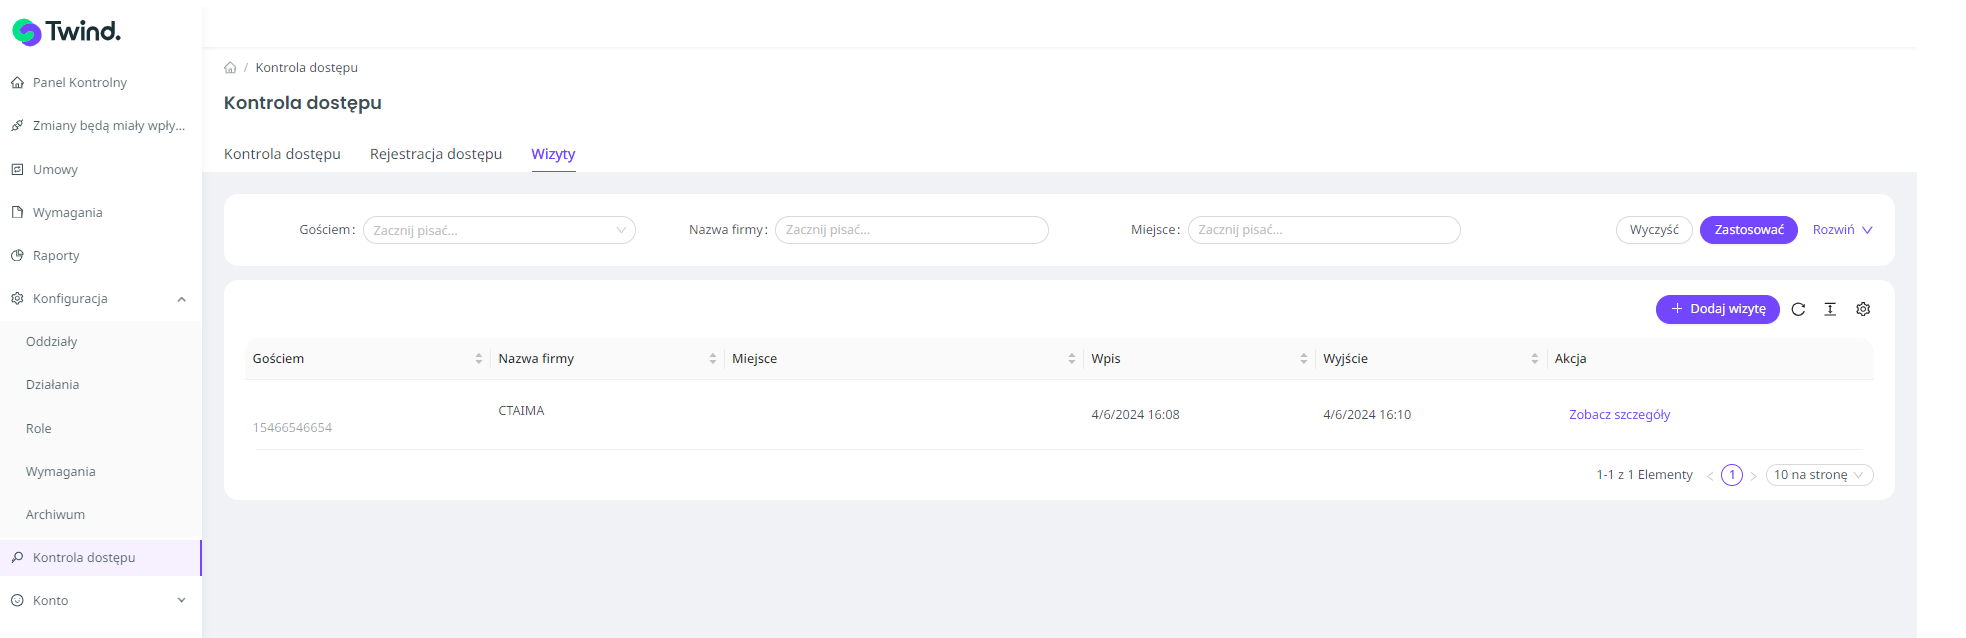Sort table by Wpis column arrows
1966x638 pixels.
(1304, 359)
